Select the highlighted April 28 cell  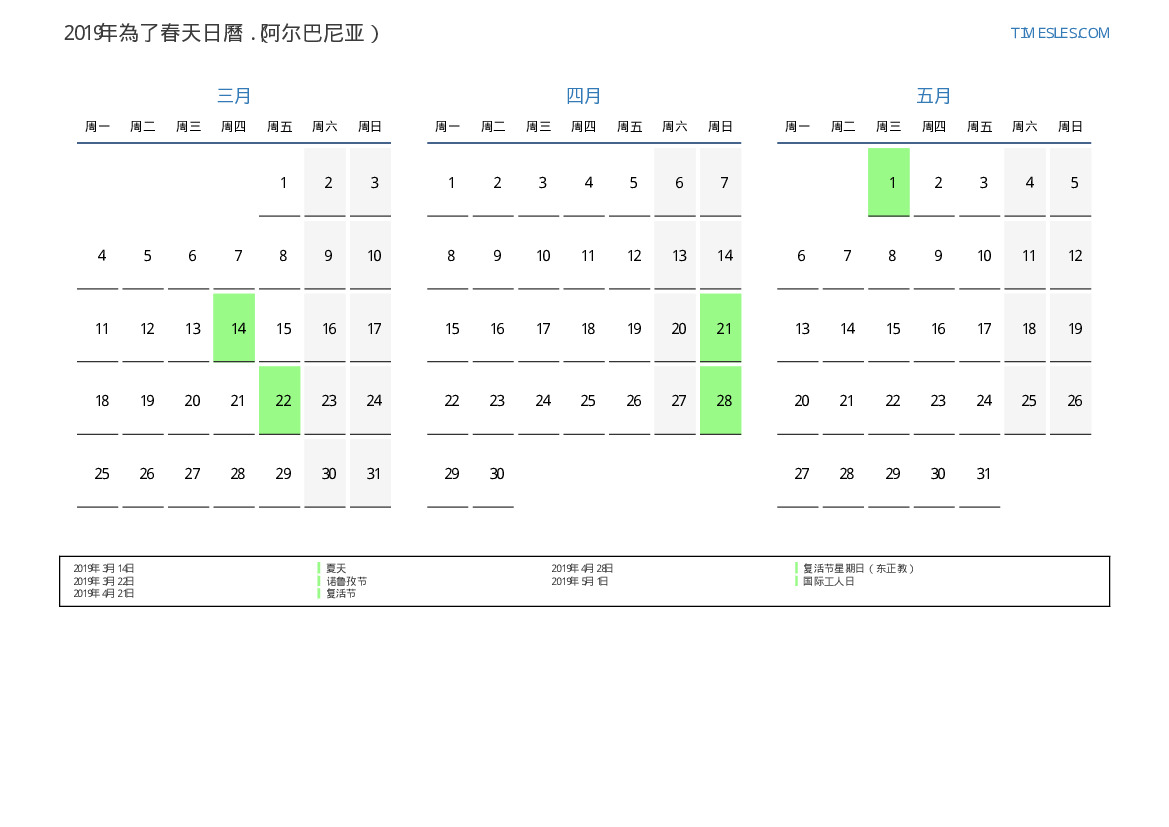(721, 400)
